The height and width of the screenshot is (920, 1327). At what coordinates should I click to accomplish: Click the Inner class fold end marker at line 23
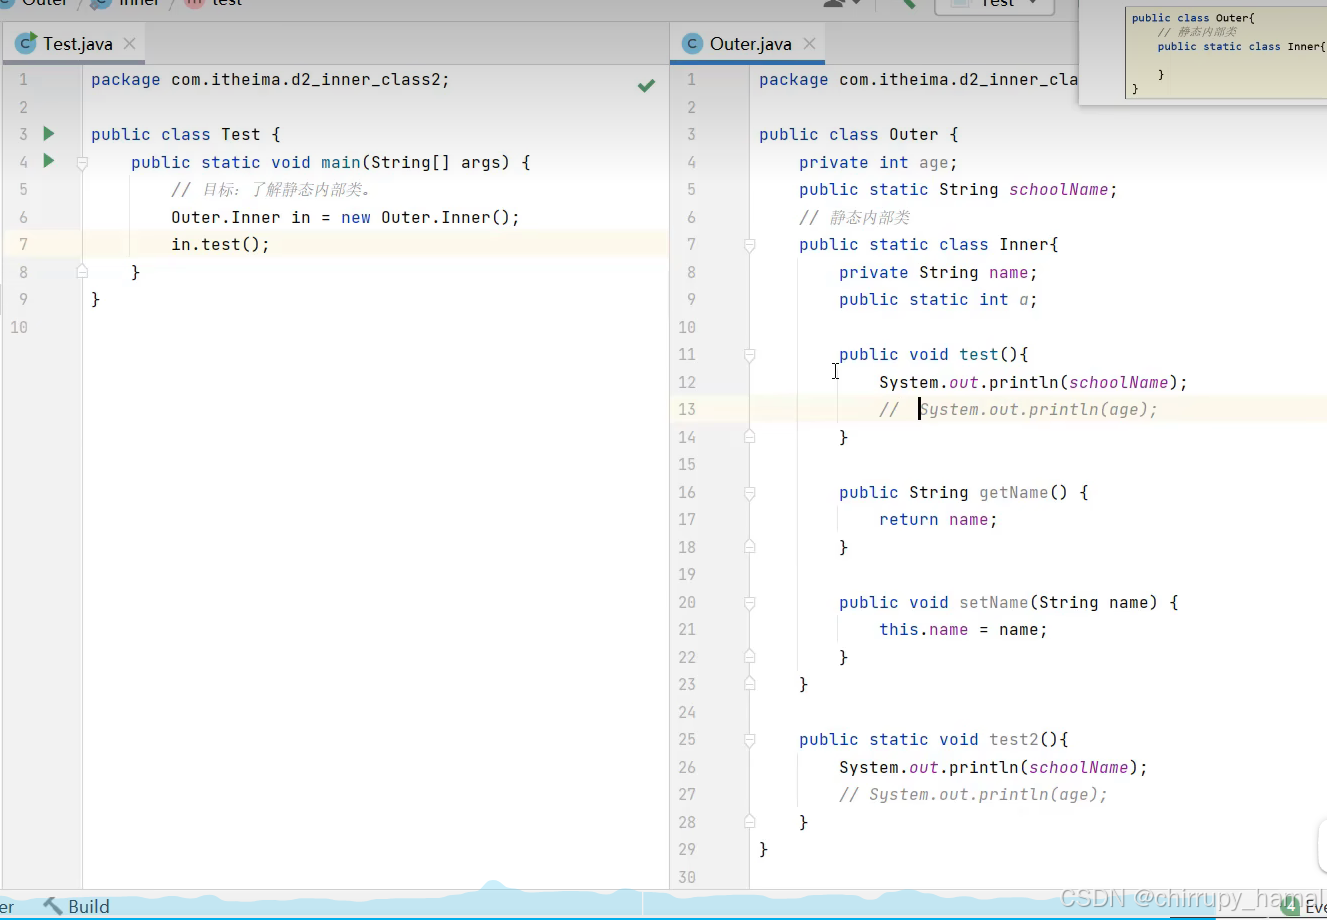point(749,684)
